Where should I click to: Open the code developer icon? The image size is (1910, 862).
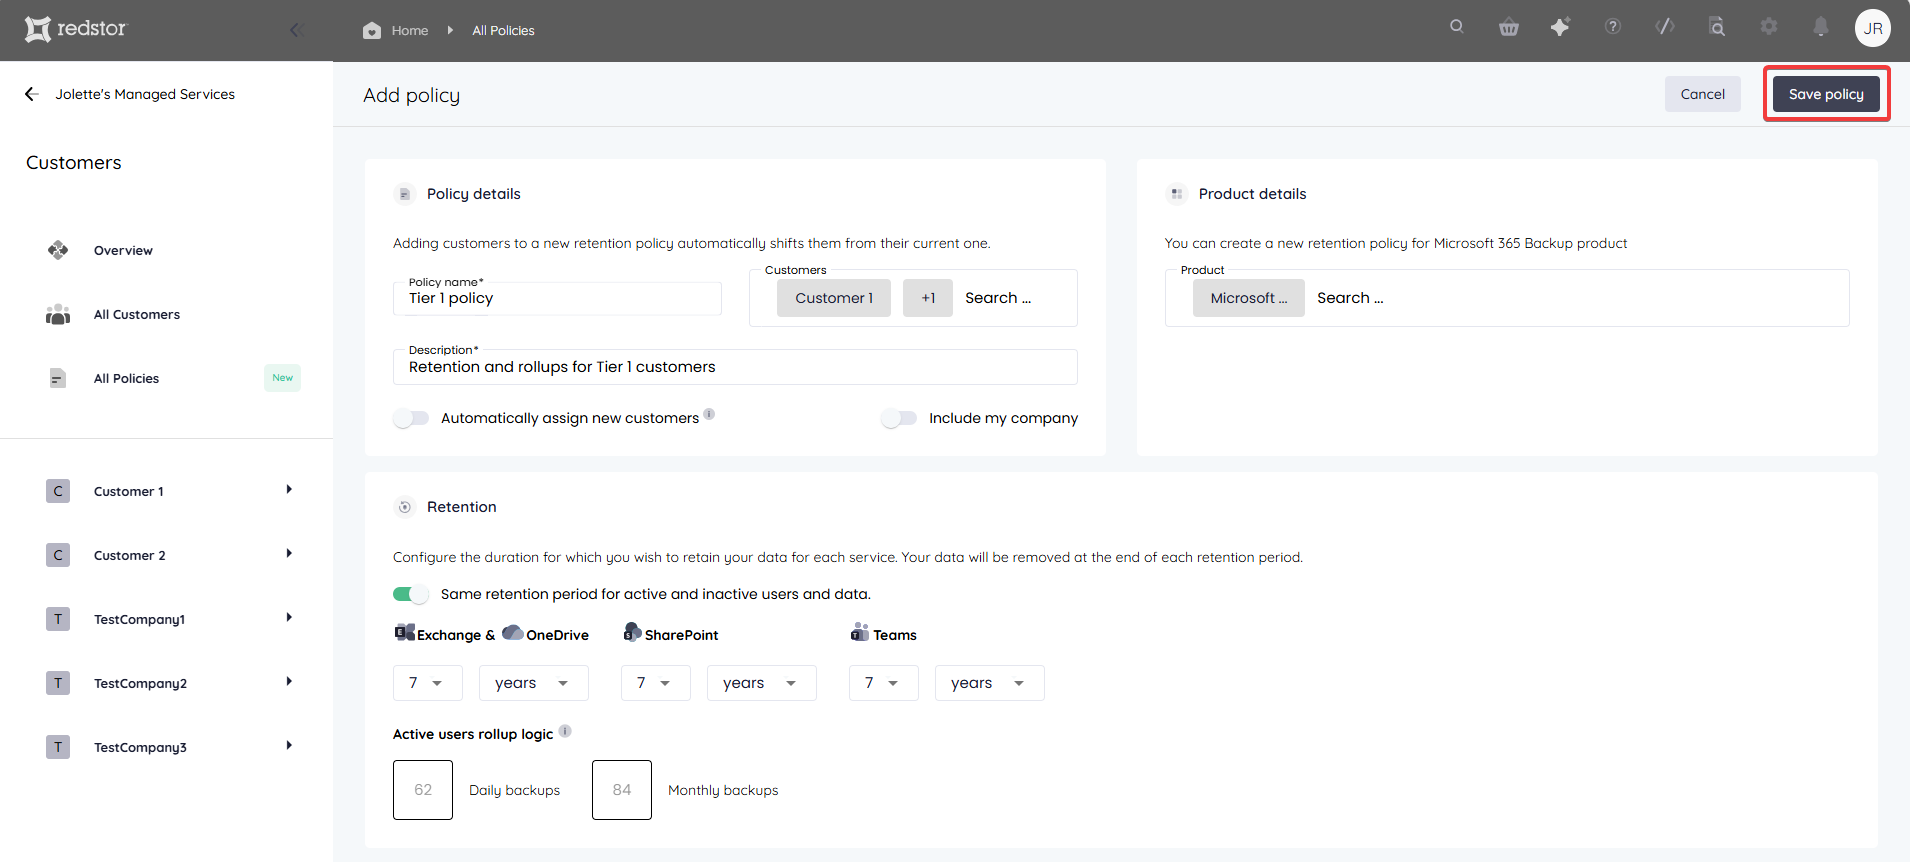pos(1665,27)
